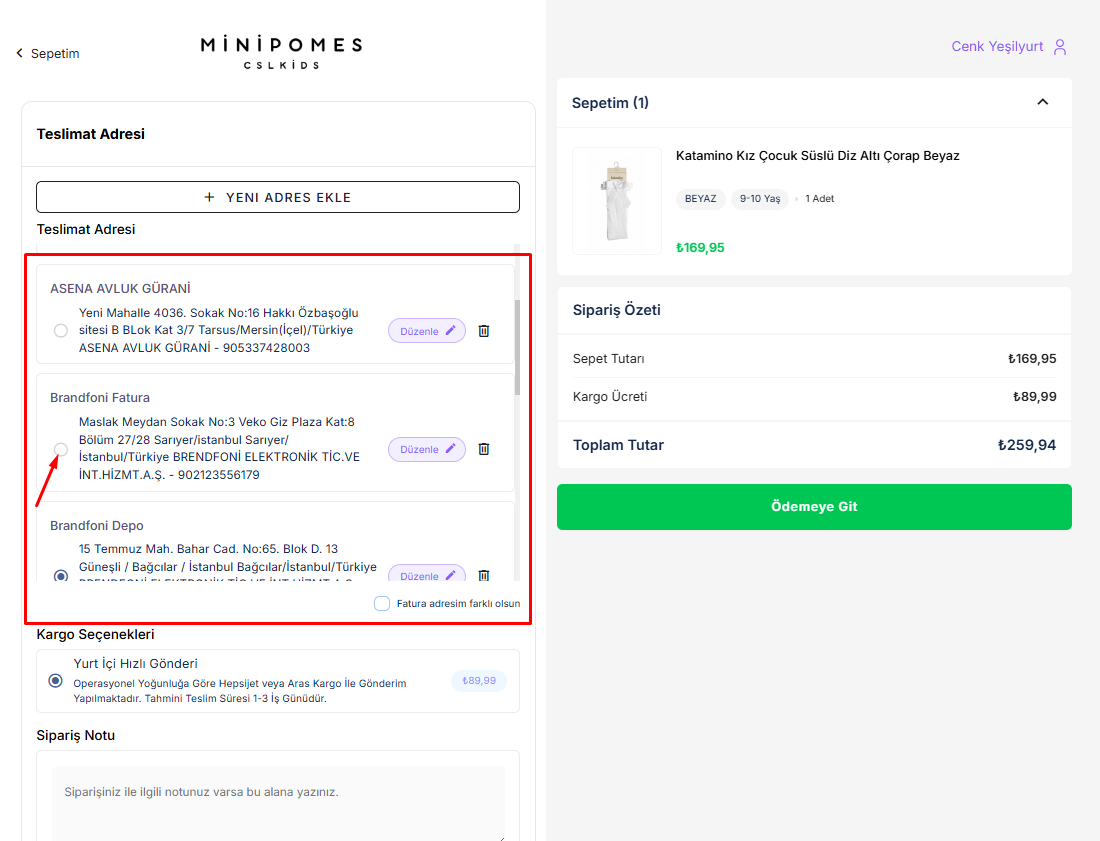The image size is (1100, 841).
Task: Click the address list scrollbar
Action: [x=517, y=345]
